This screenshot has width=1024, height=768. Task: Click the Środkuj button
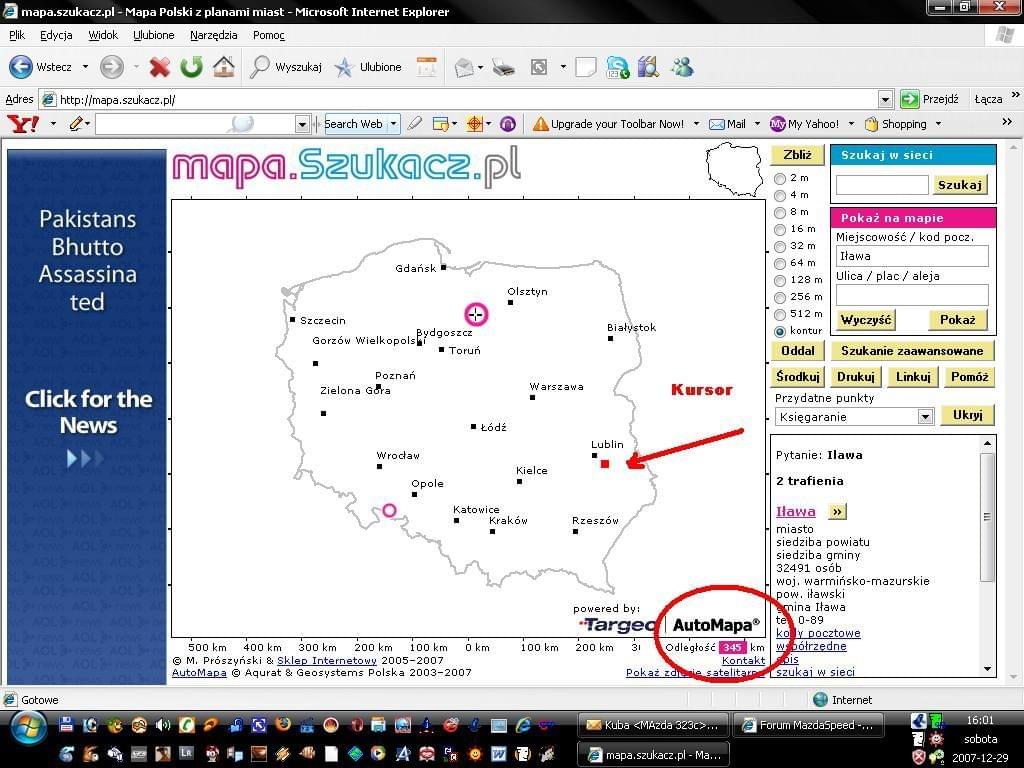[797, 377]
